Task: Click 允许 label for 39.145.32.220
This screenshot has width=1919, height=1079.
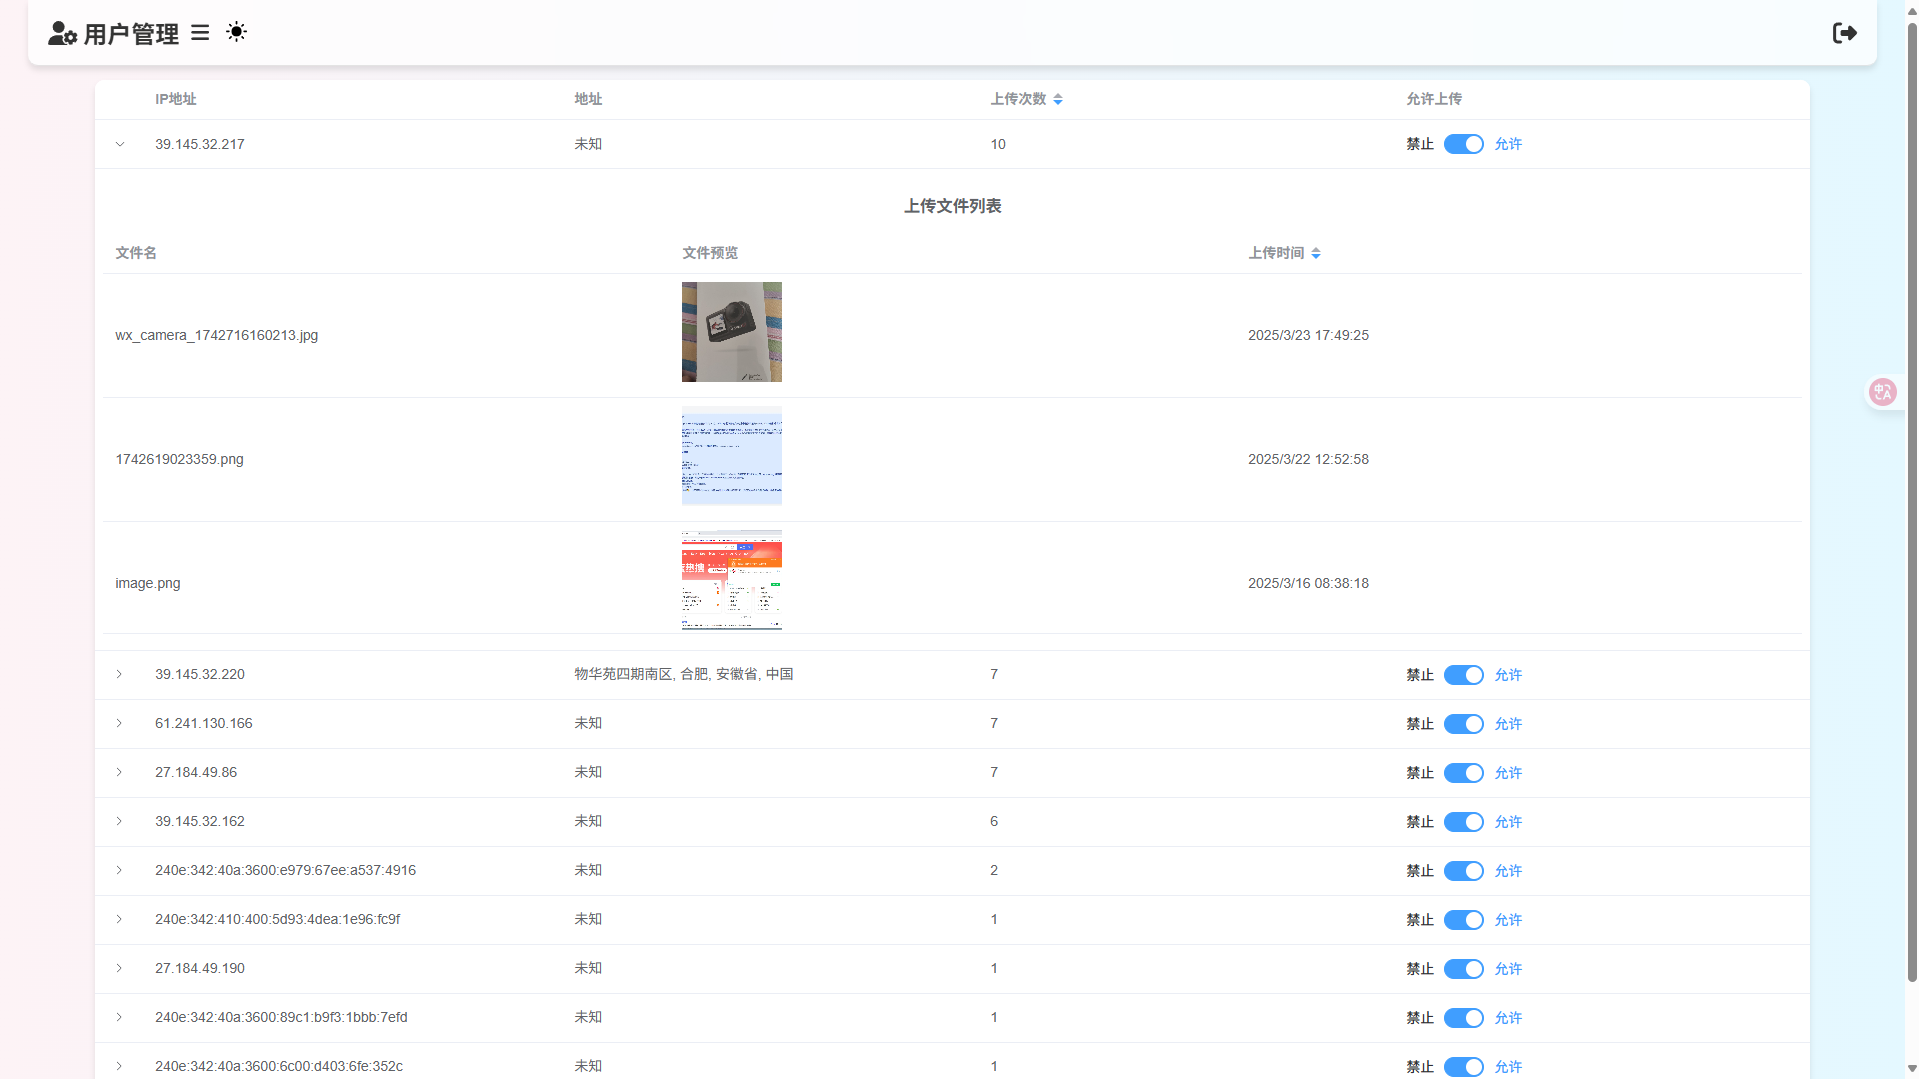Action: [1508, 675]
